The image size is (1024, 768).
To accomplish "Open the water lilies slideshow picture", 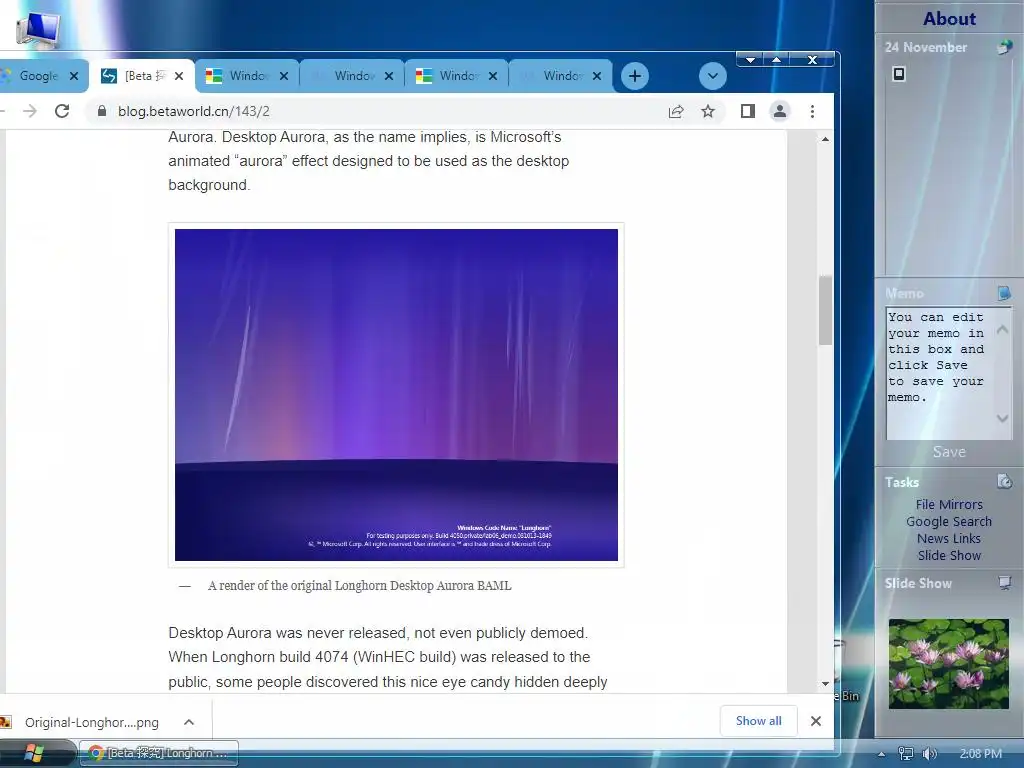I will 949,664.
